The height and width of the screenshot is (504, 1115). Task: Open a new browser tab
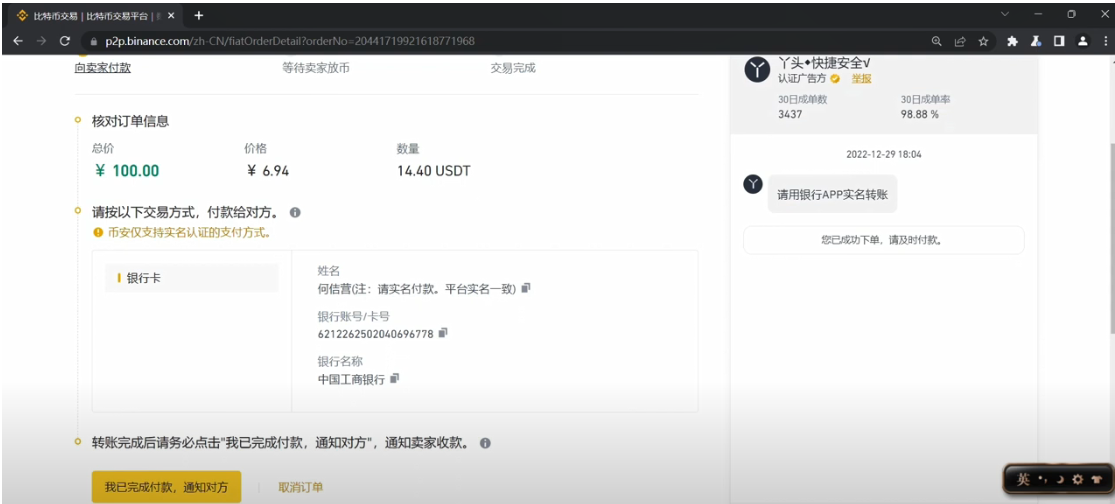[198, 15]
